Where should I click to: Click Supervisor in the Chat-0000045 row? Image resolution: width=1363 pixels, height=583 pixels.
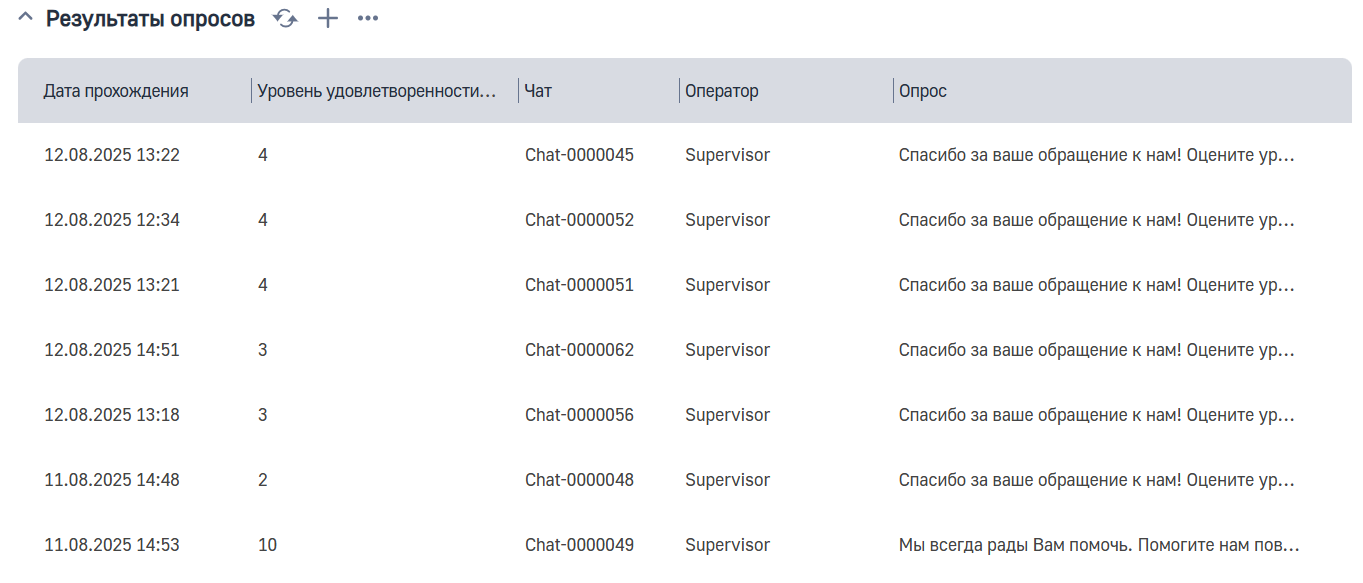pyautogui.click(x=727, y=155)
